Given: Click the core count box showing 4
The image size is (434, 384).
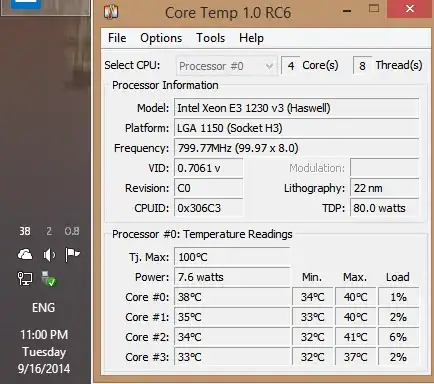Looking at the screenshot, I should click(x=291, y=66).
